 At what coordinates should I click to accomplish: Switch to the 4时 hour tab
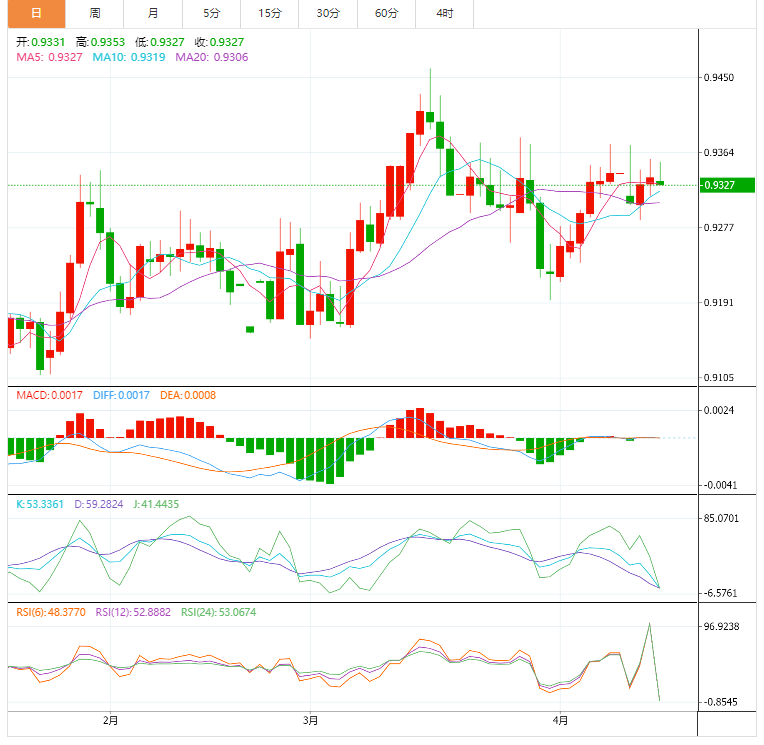444,14
